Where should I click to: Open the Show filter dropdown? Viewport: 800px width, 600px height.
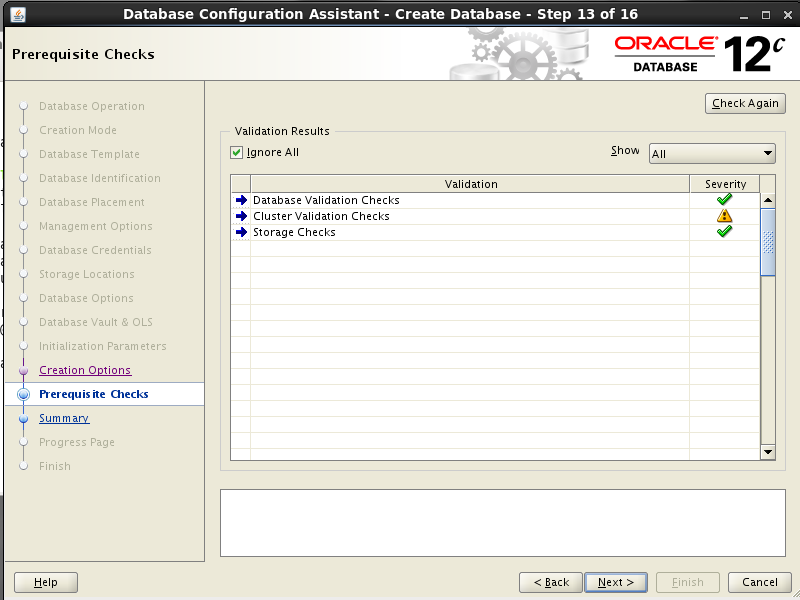click(x=712, y=154)
